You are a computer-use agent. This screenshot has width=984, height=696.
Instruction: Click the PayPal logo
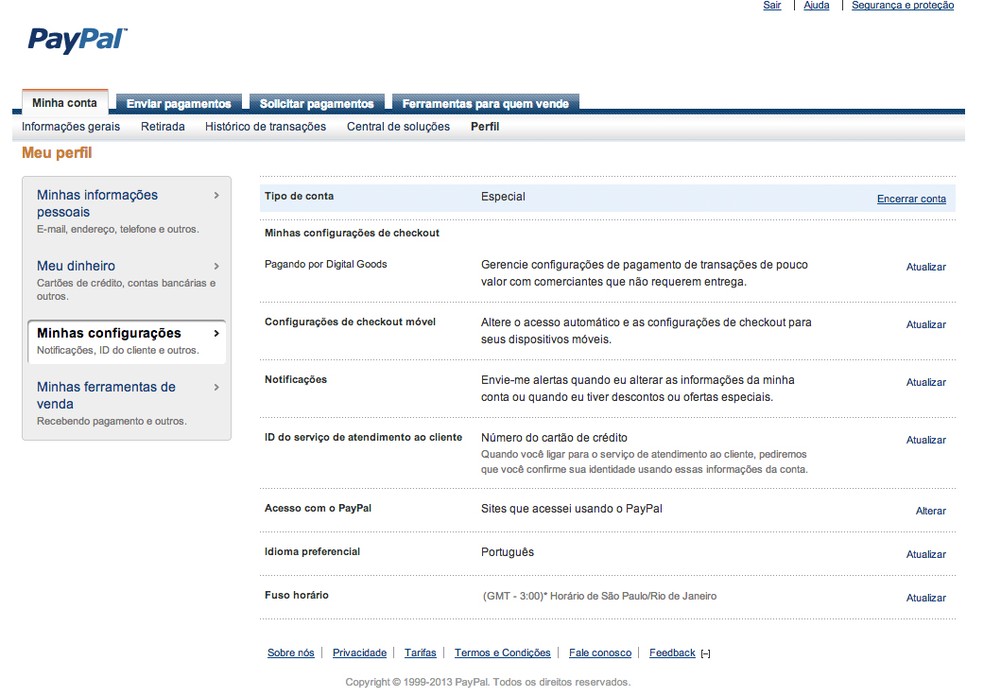pos(77,40)
